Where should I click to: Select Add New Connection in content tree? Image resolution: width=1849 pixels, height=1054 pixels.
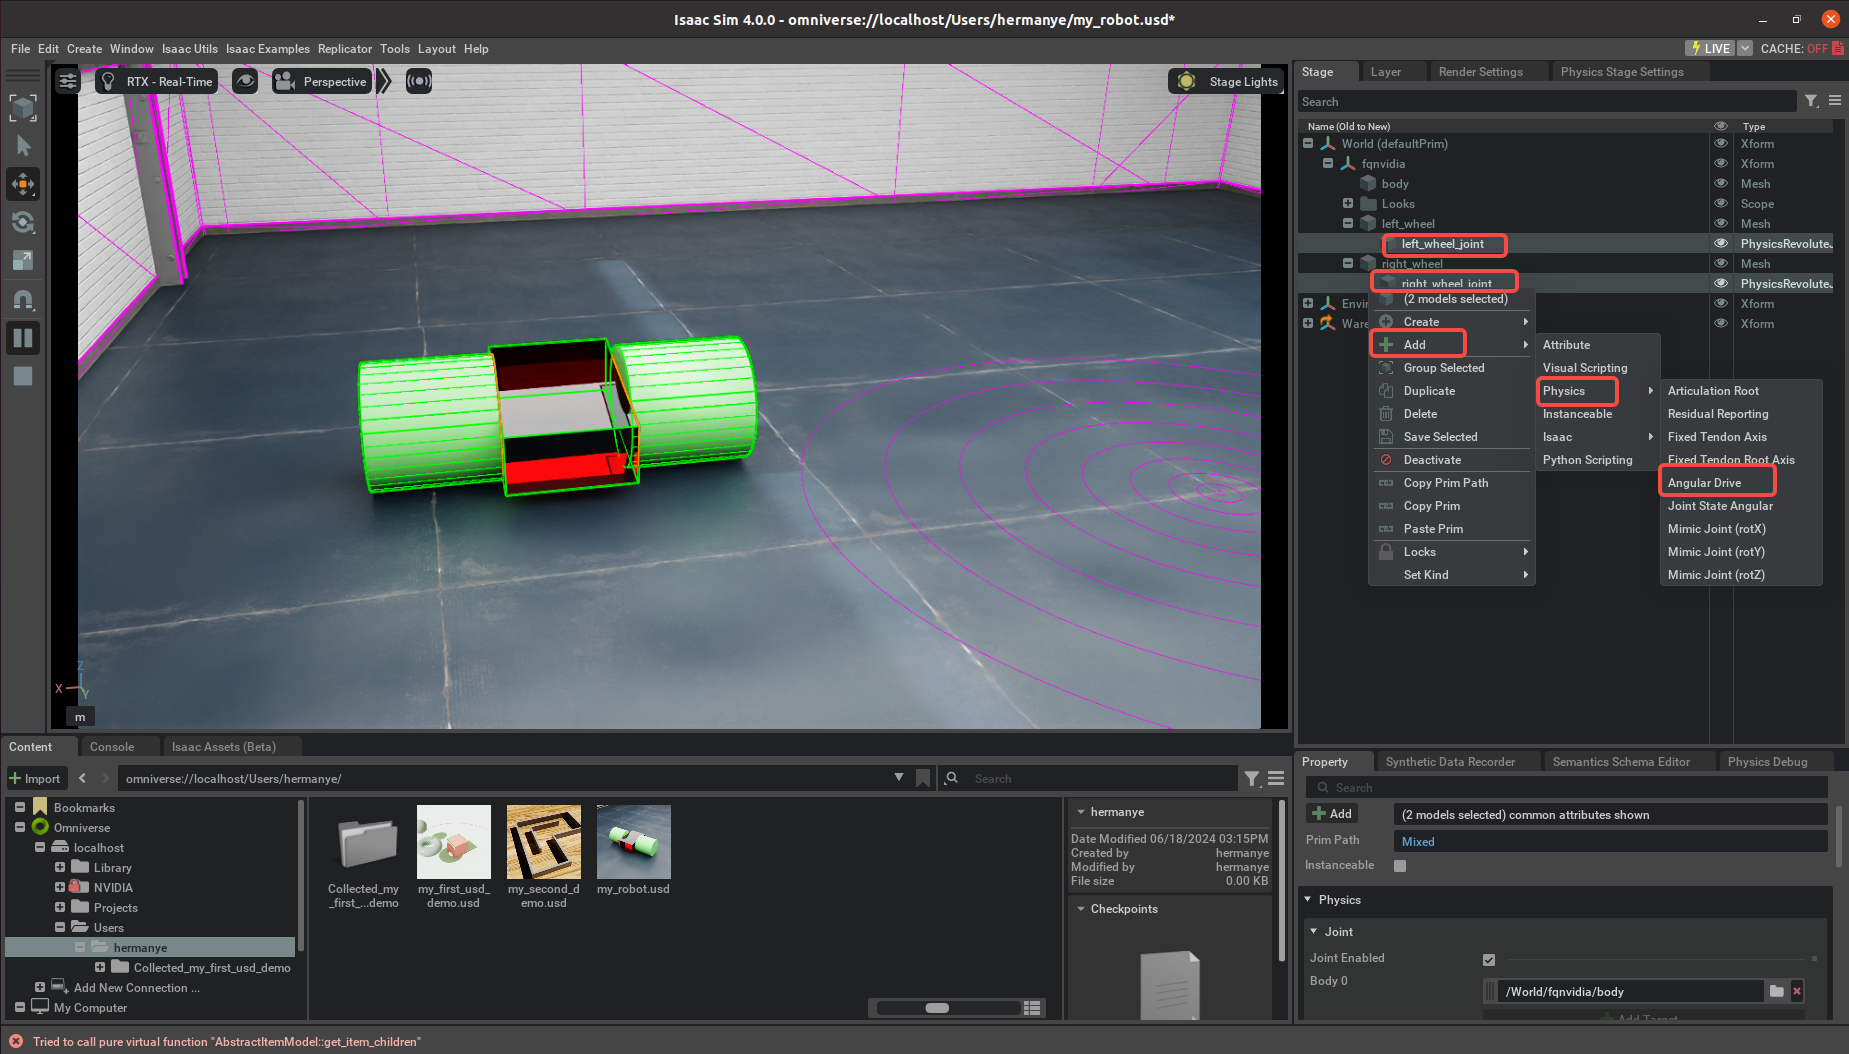(136, 988)
